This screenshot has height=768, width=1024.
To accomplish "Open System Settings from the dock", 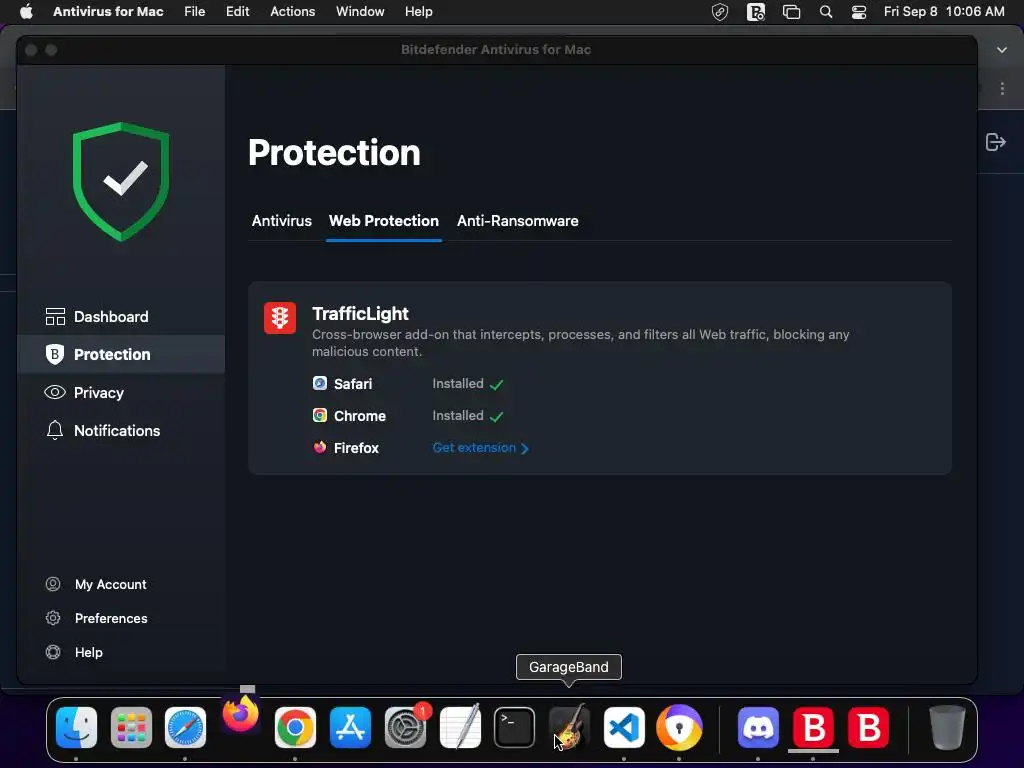I will coord(405,727).
